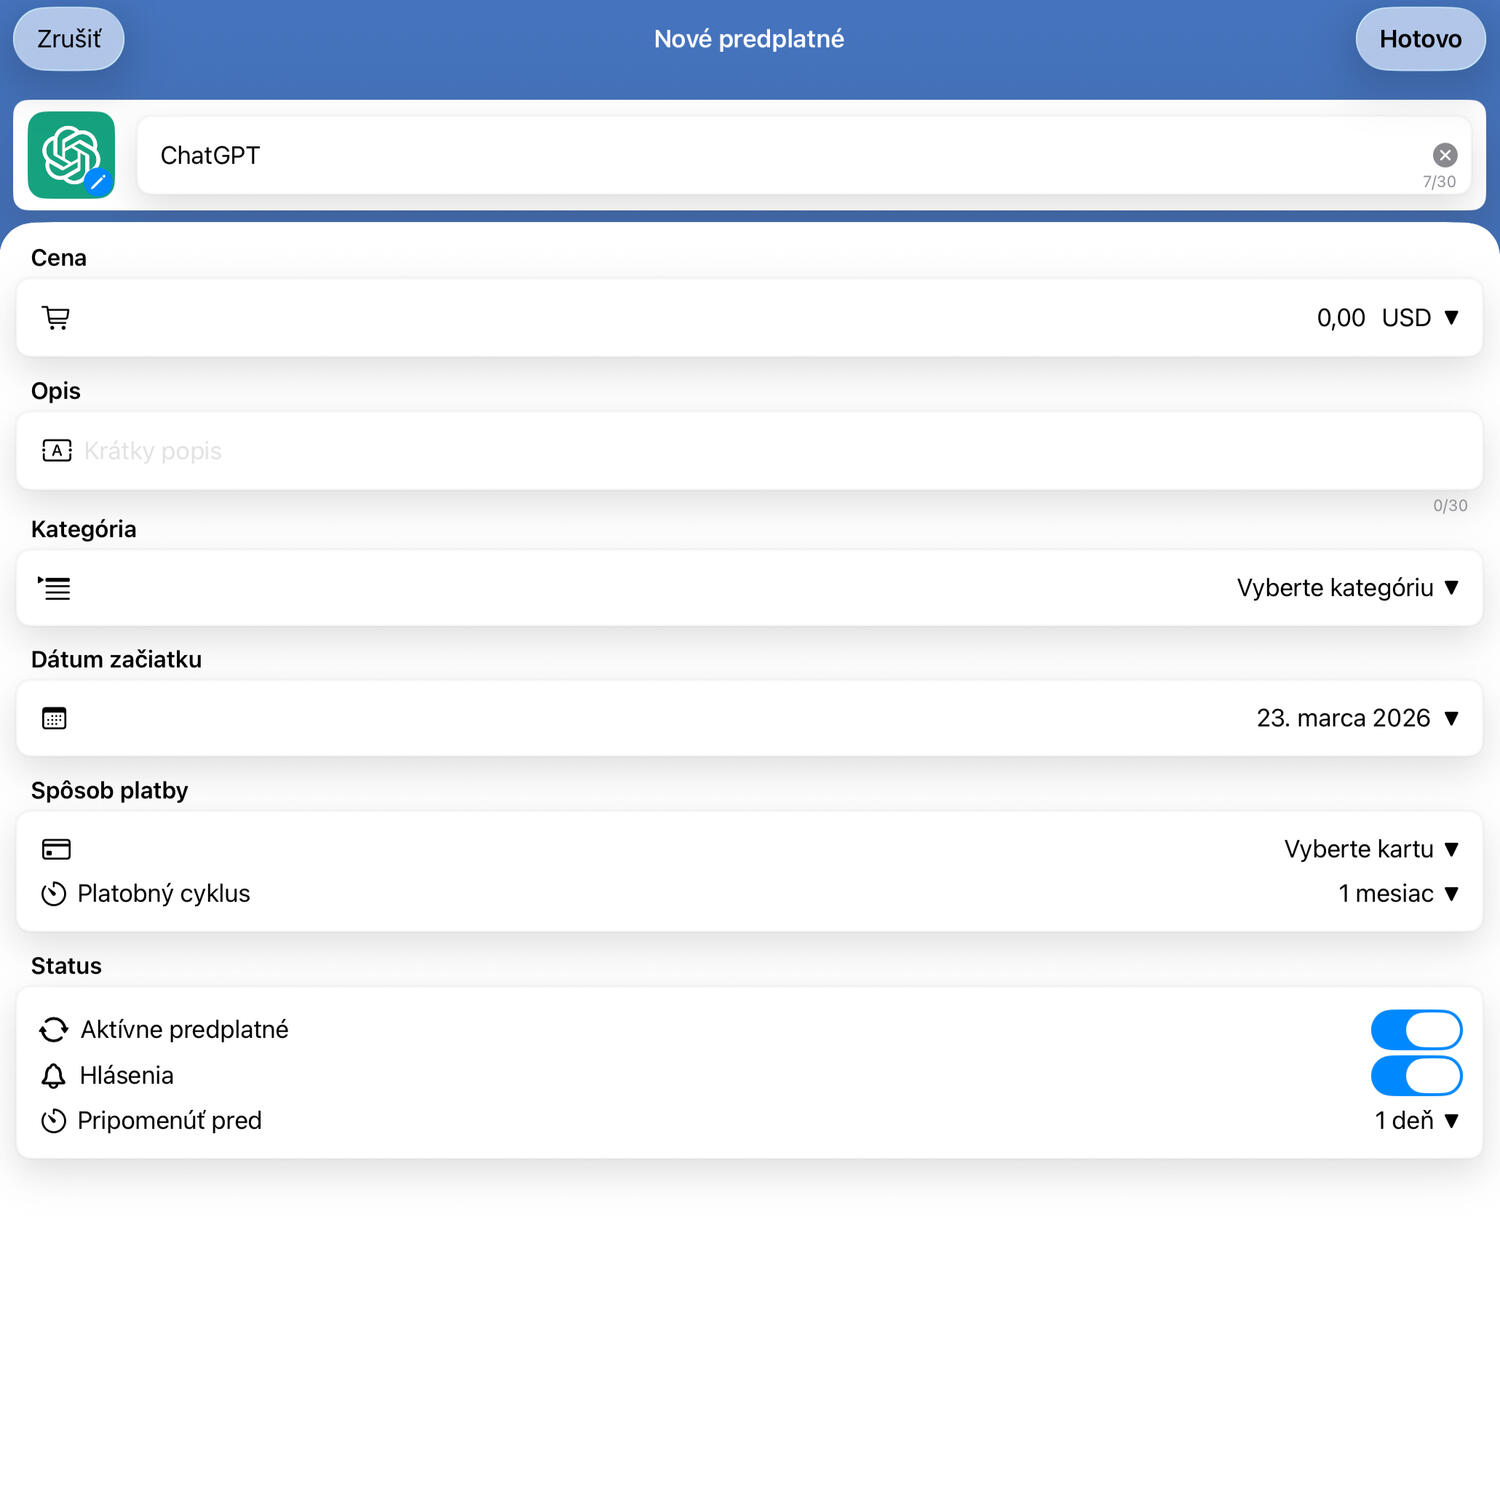
Task: Confirm with the Hotovo button
Action: (x=1419, y=39)
